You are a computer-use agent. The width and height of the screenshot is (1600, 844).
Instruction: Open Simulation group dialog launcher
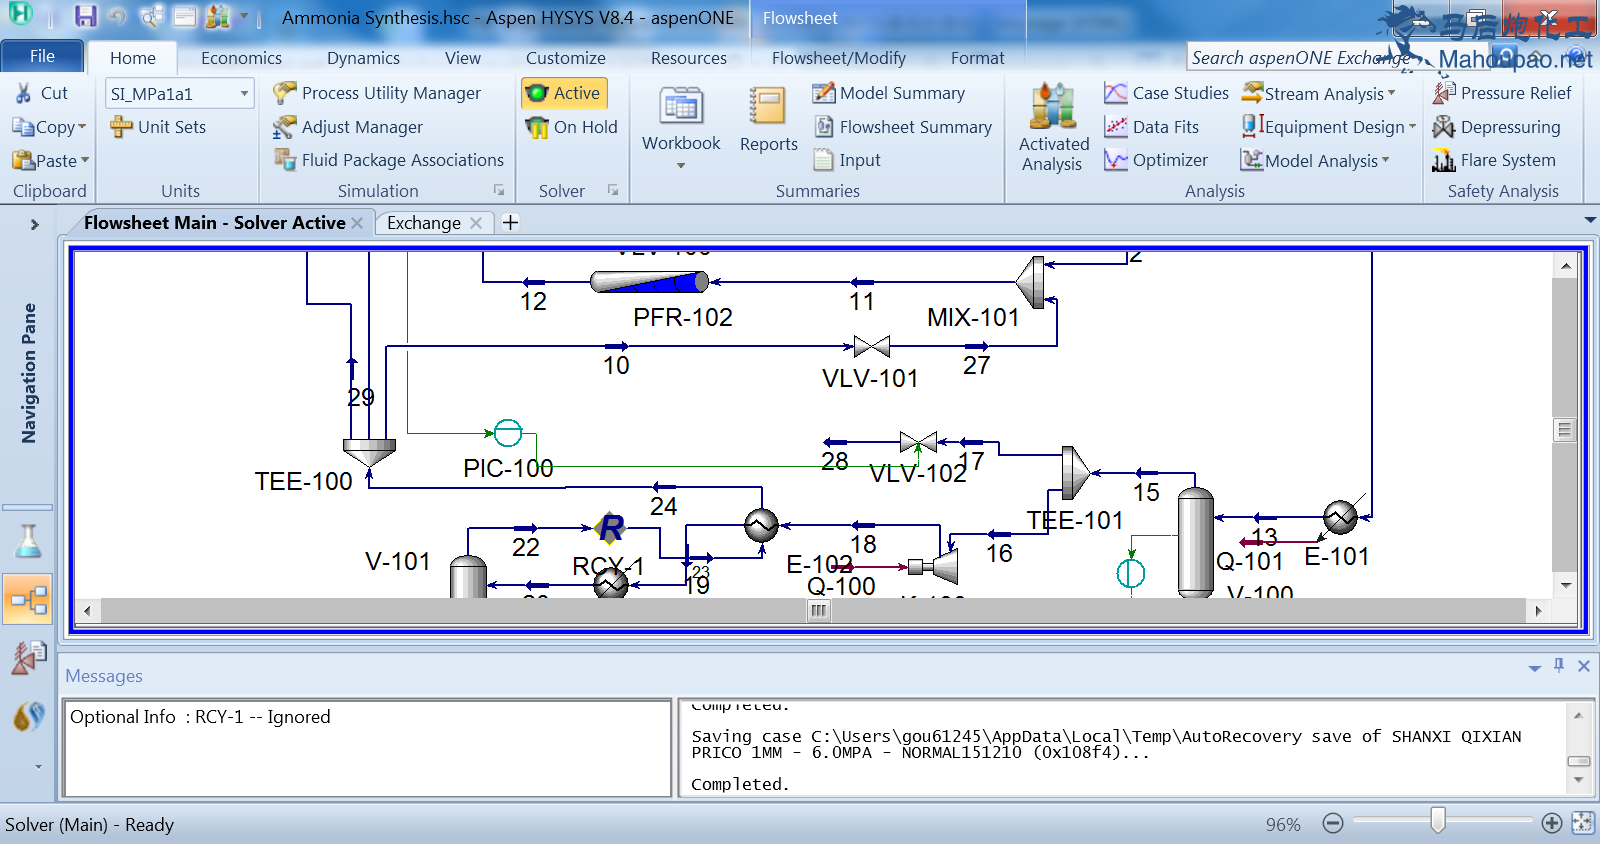499,190
